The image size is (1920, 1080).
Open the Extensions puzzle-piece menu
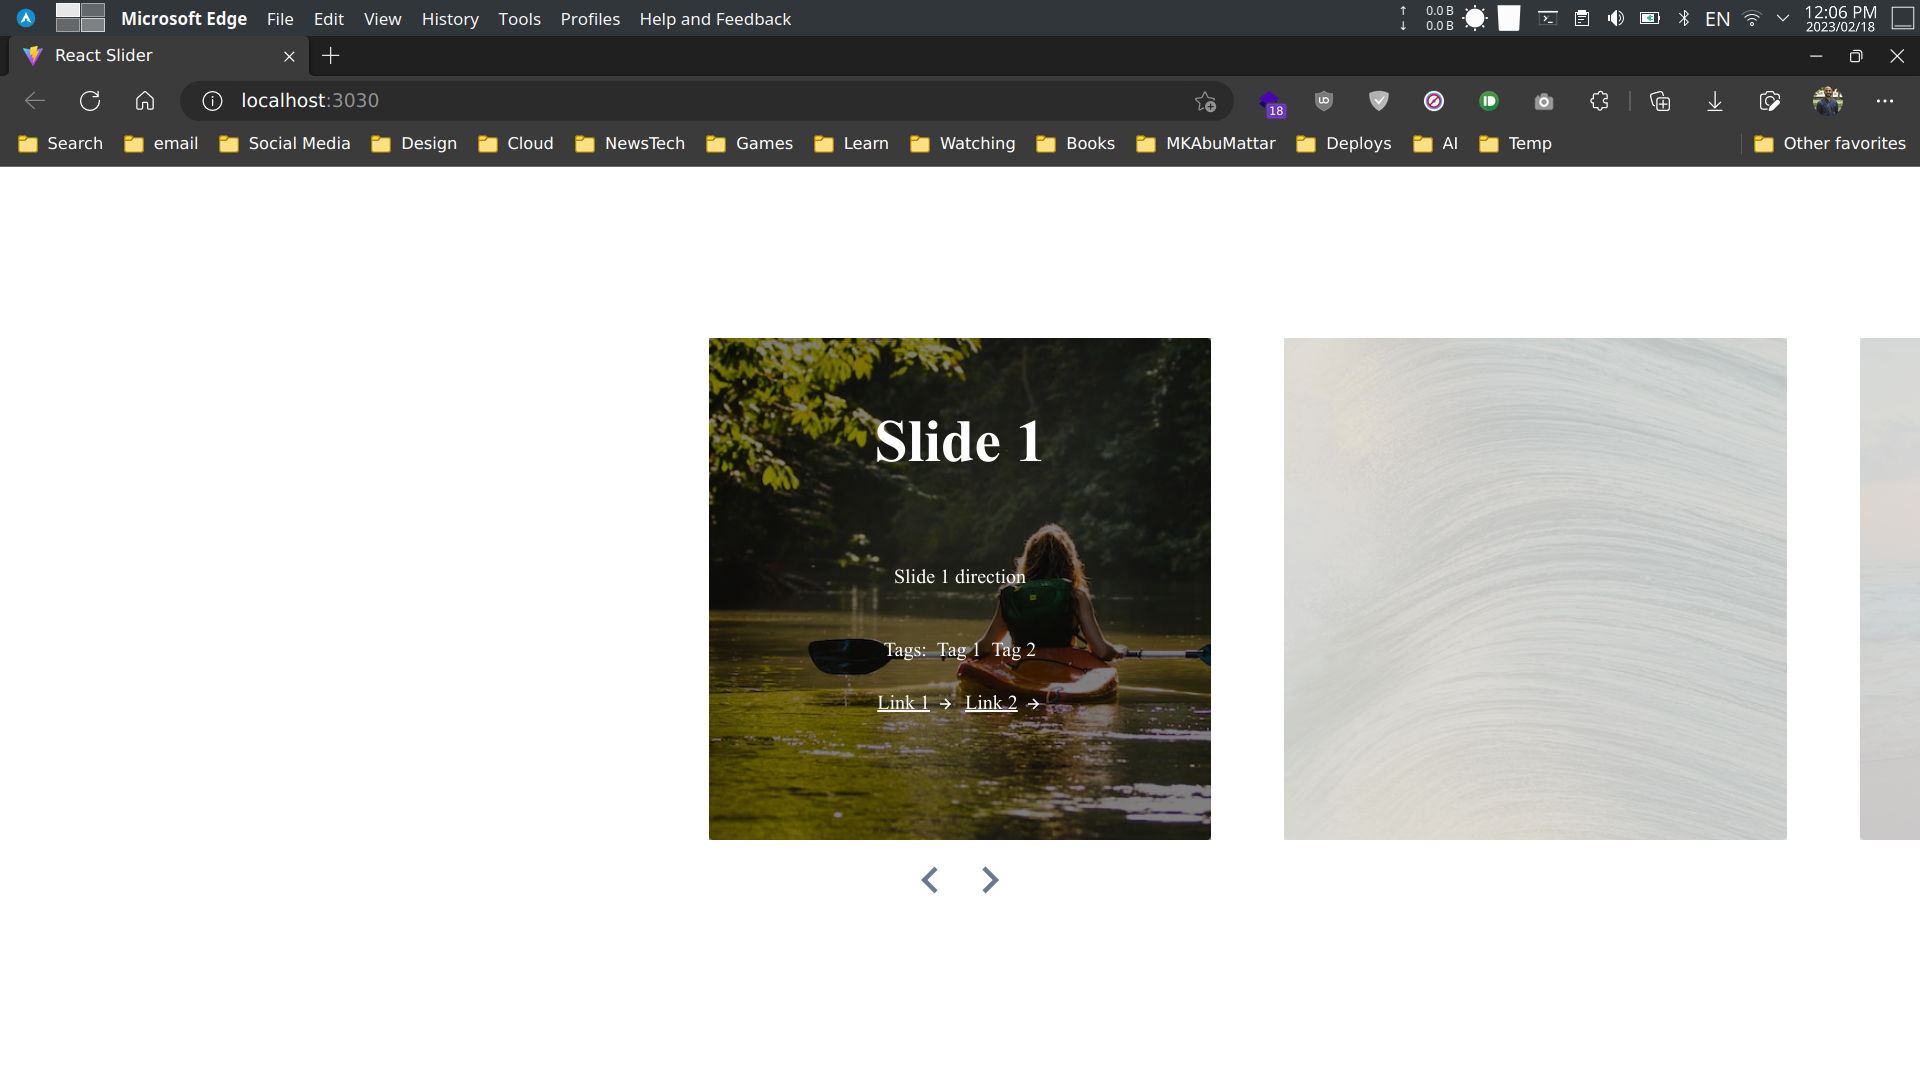pyautogui.click(x=1598, y=101)
